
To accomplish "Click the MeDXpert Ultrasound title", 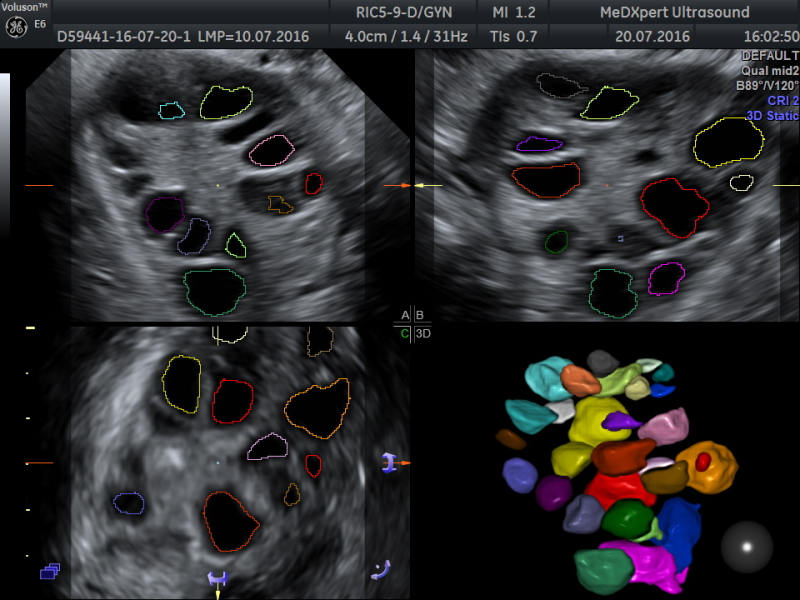I will [x=674, y=12].
